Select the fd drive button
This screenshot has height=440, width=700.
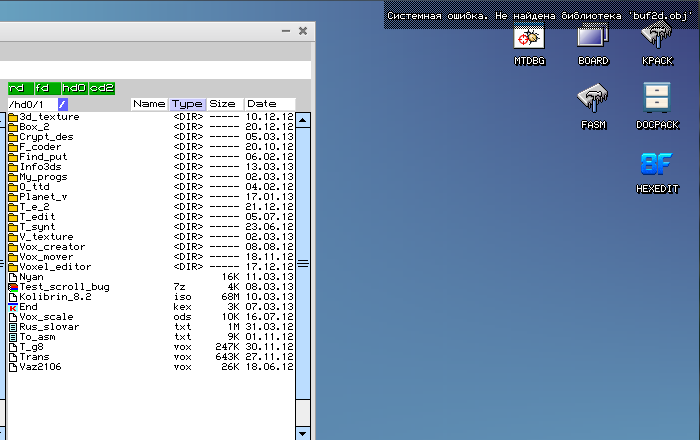(45, 88)
